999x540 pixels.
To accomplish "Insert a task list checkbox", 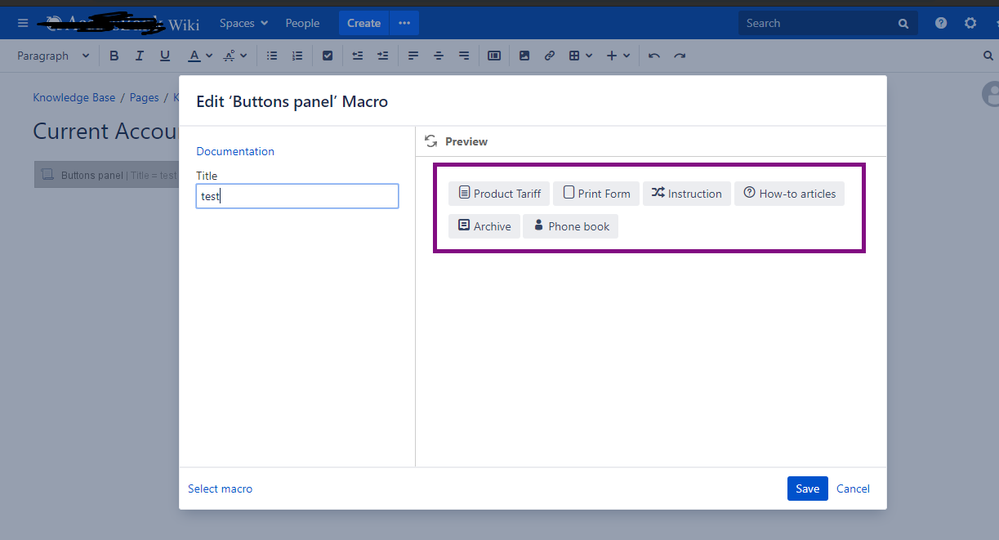I will tap(327, 56).
